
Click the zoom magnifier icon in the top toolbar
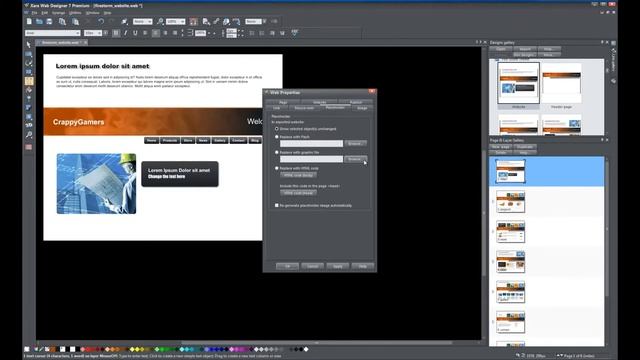tap(160, 21)
